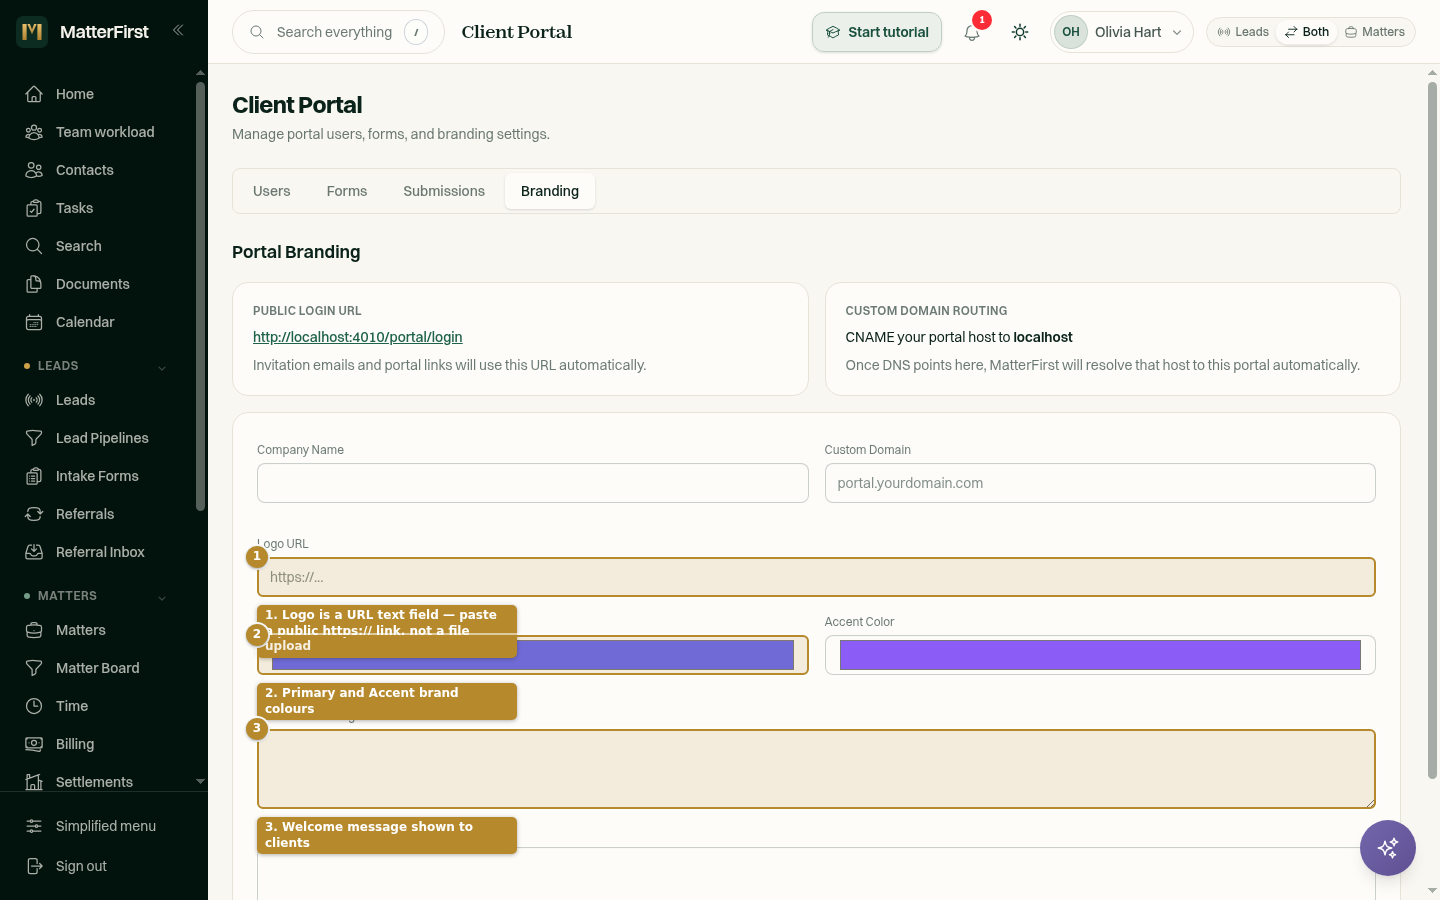This screenshot has width=1440, height=900.
Task: Select the Matters view mode in the header
Action: click(x=1375, y=32)
